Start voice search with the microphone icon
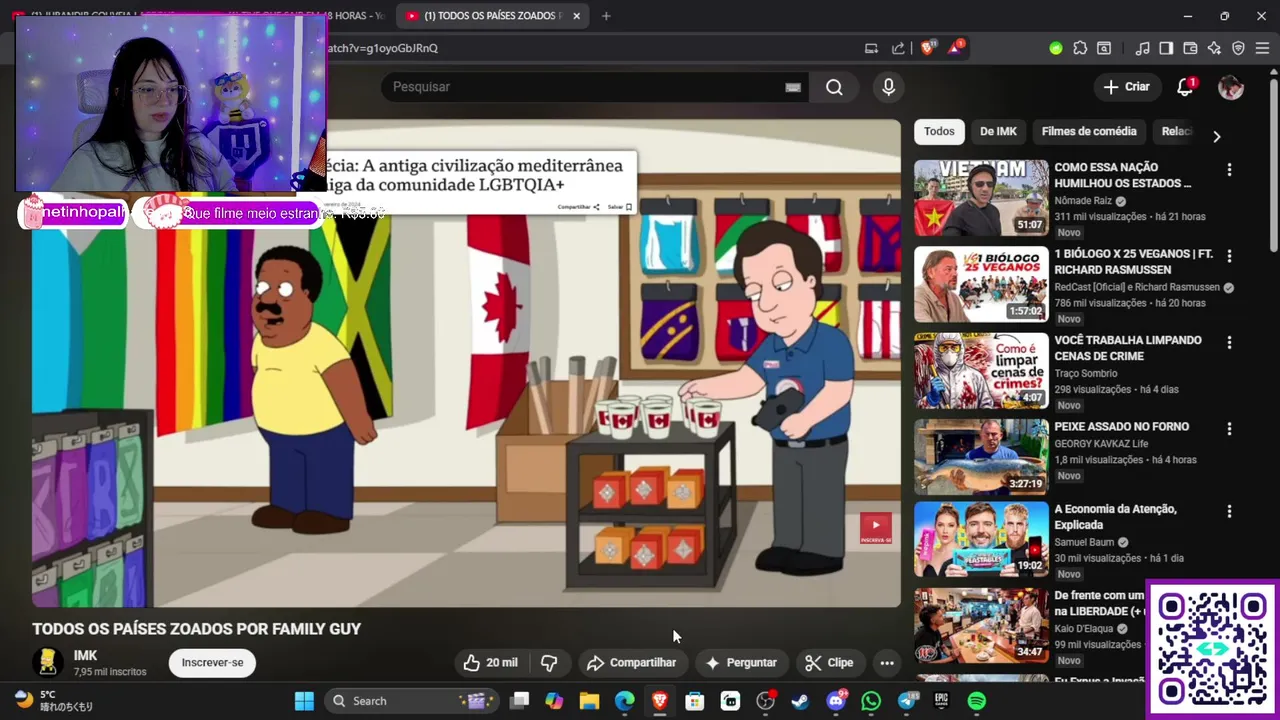 click(x=888, y=87)
